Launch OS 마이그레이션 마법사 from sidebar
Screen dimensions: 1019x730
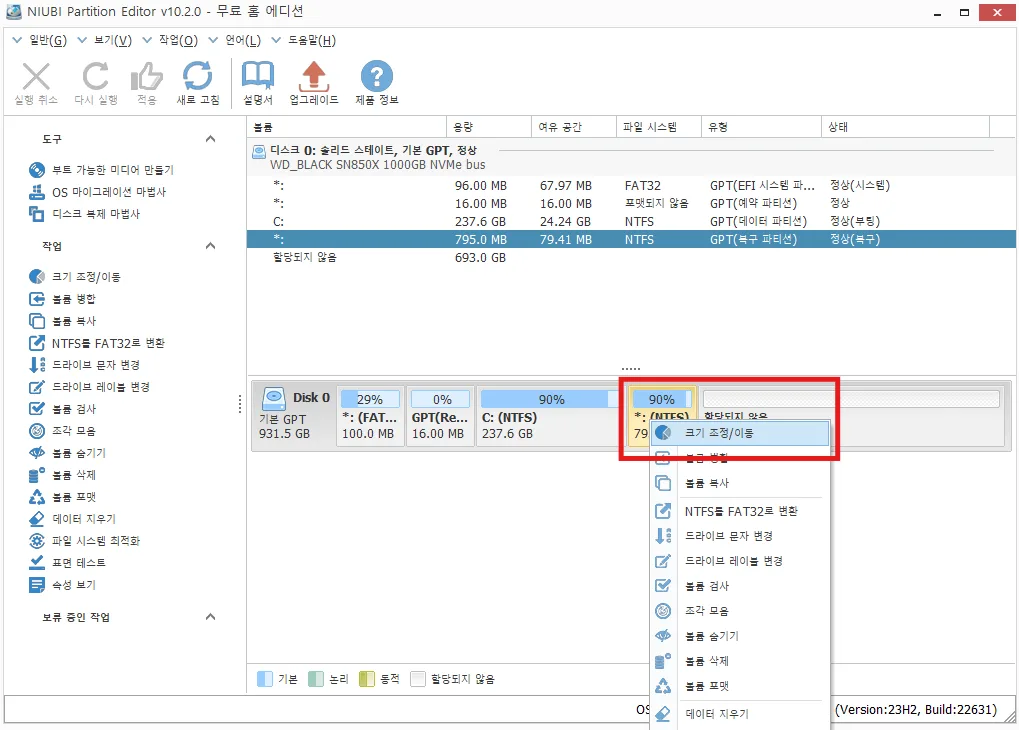point(97,192)
